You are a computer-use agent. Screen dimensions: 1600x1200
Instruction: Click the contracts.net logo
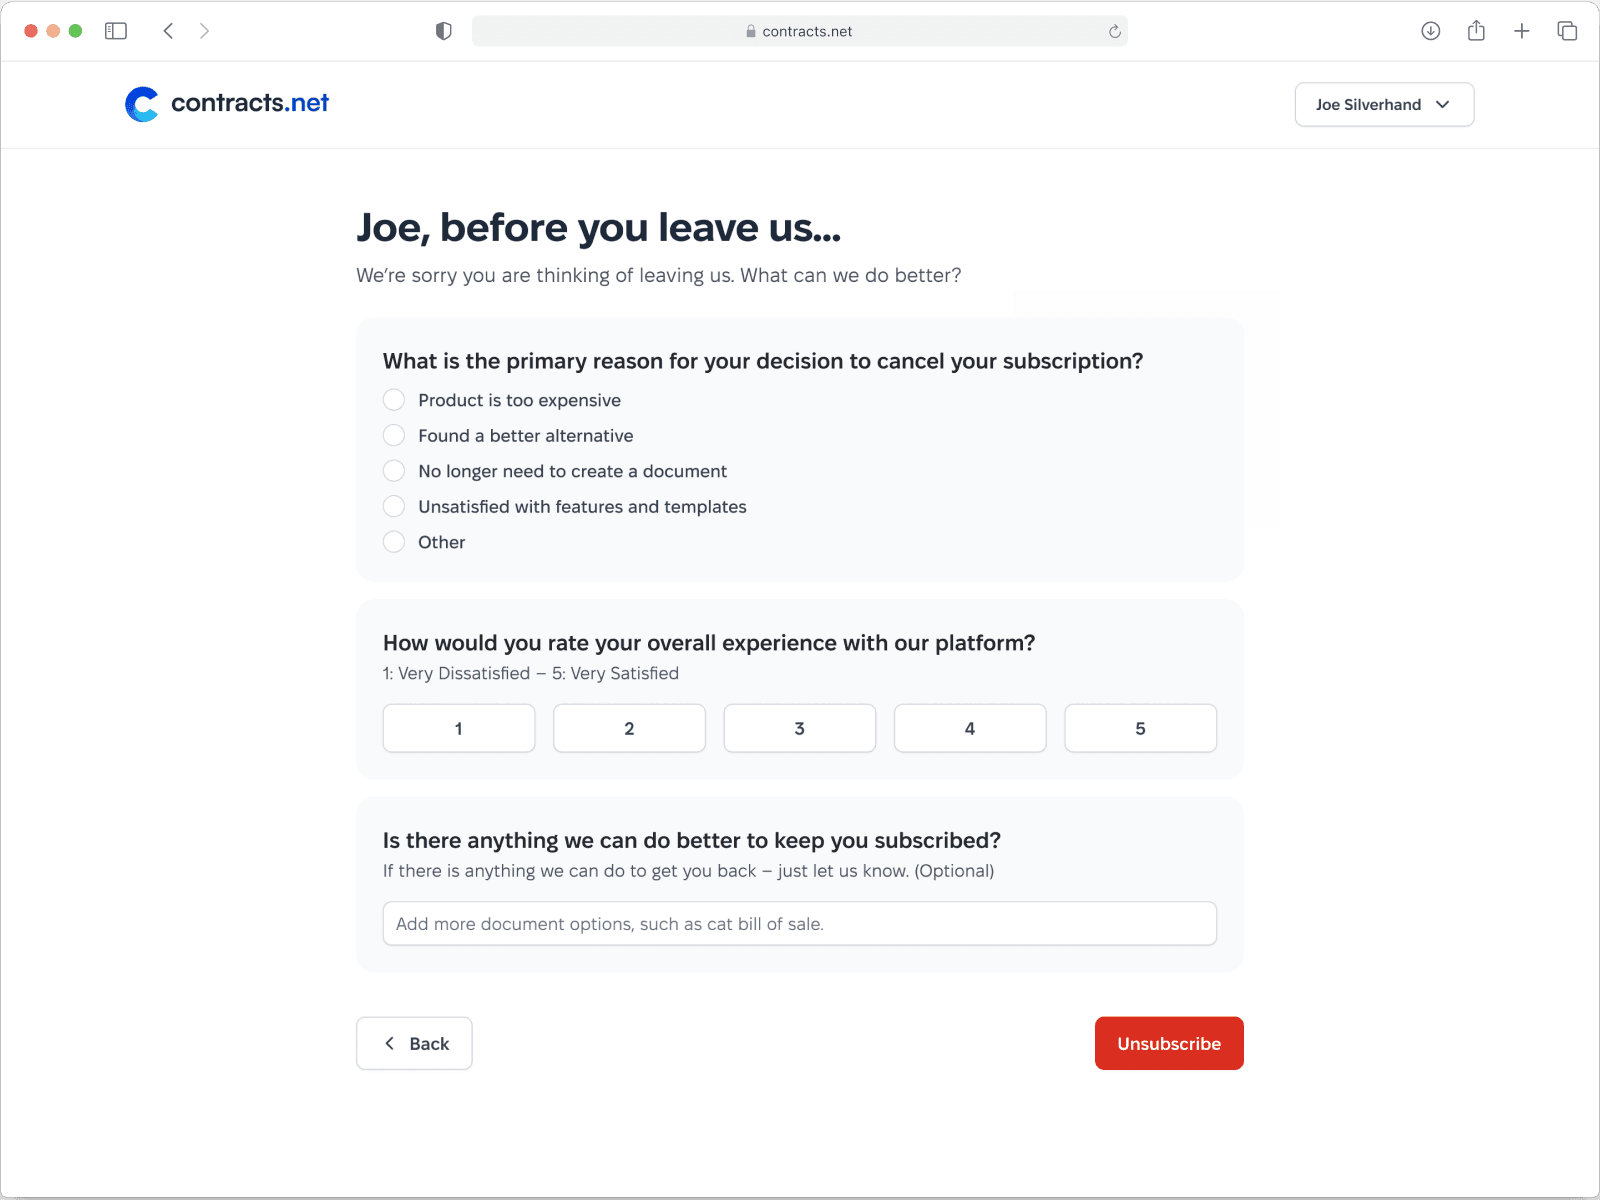[227, 104]
